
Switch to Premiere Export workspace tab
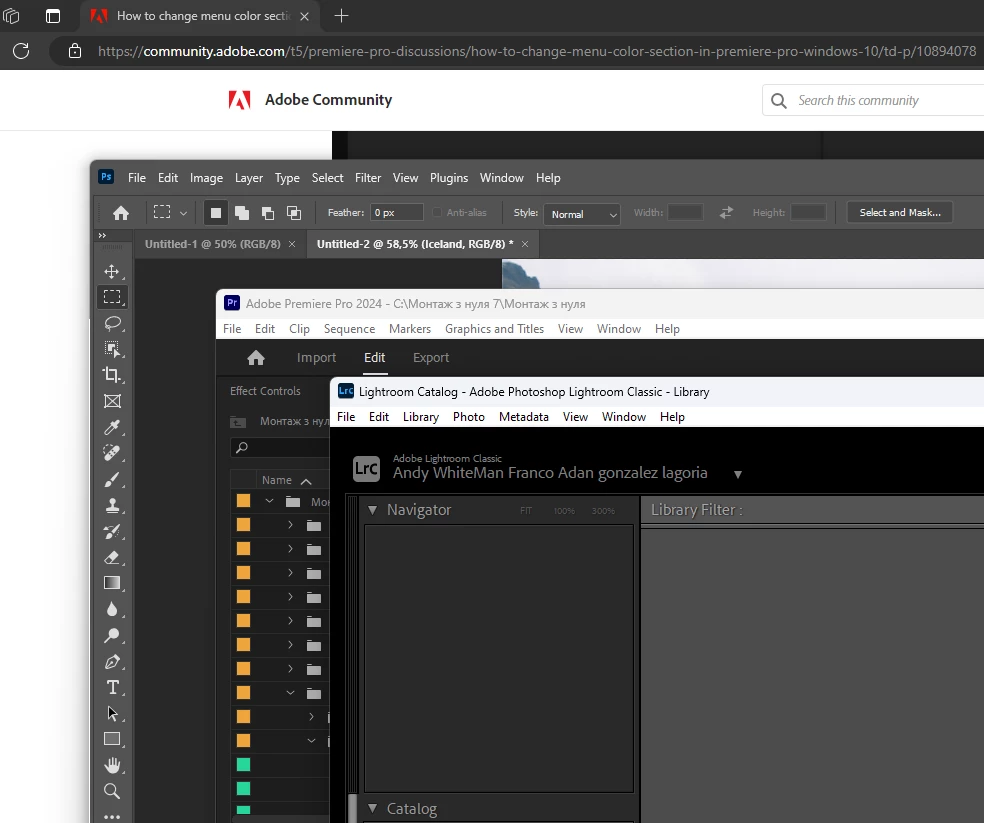coord(431,358)
